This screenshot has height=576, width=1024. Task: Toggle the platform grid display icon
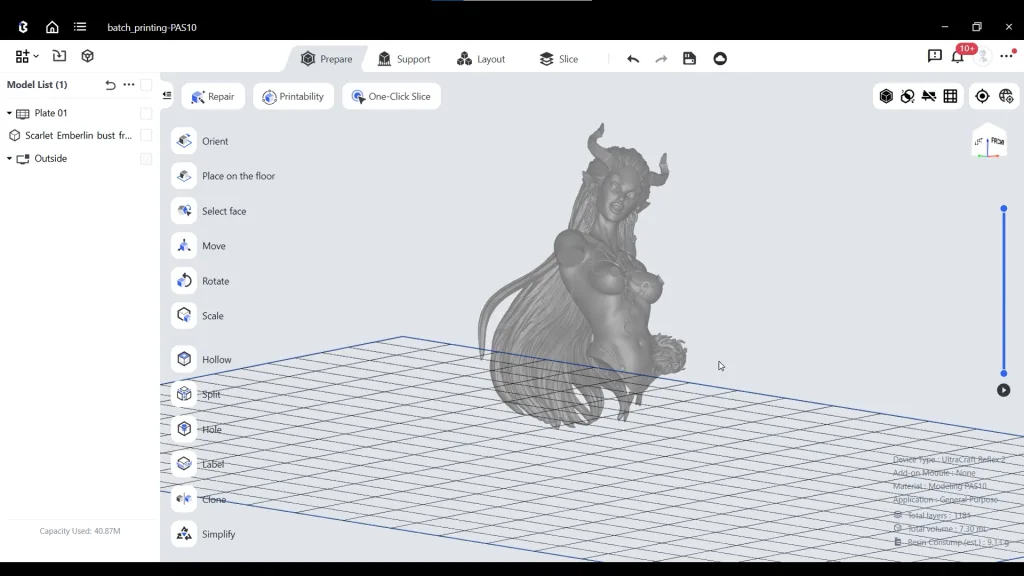point(950,97)
